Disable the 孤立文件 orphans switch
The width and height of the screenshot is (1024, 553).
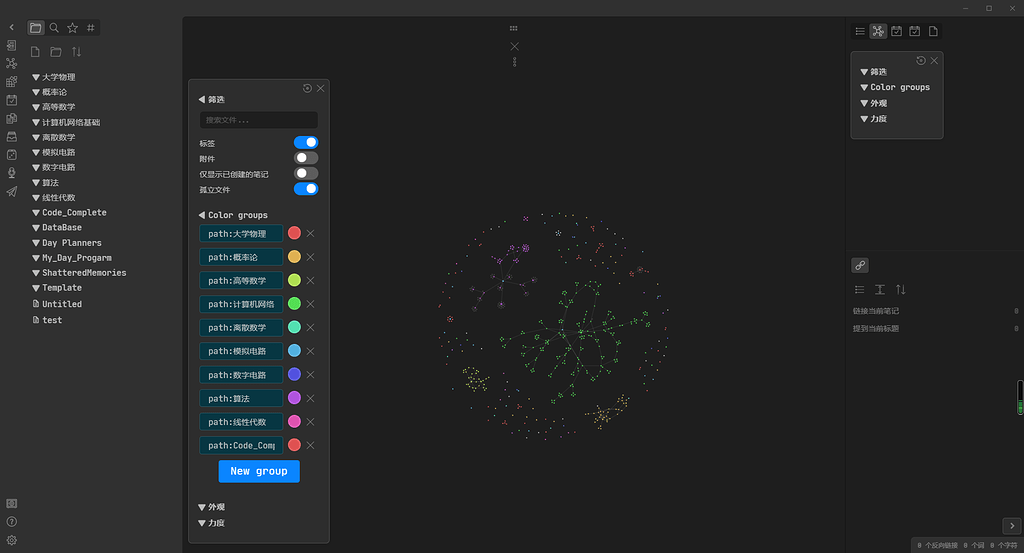[306, 189]
